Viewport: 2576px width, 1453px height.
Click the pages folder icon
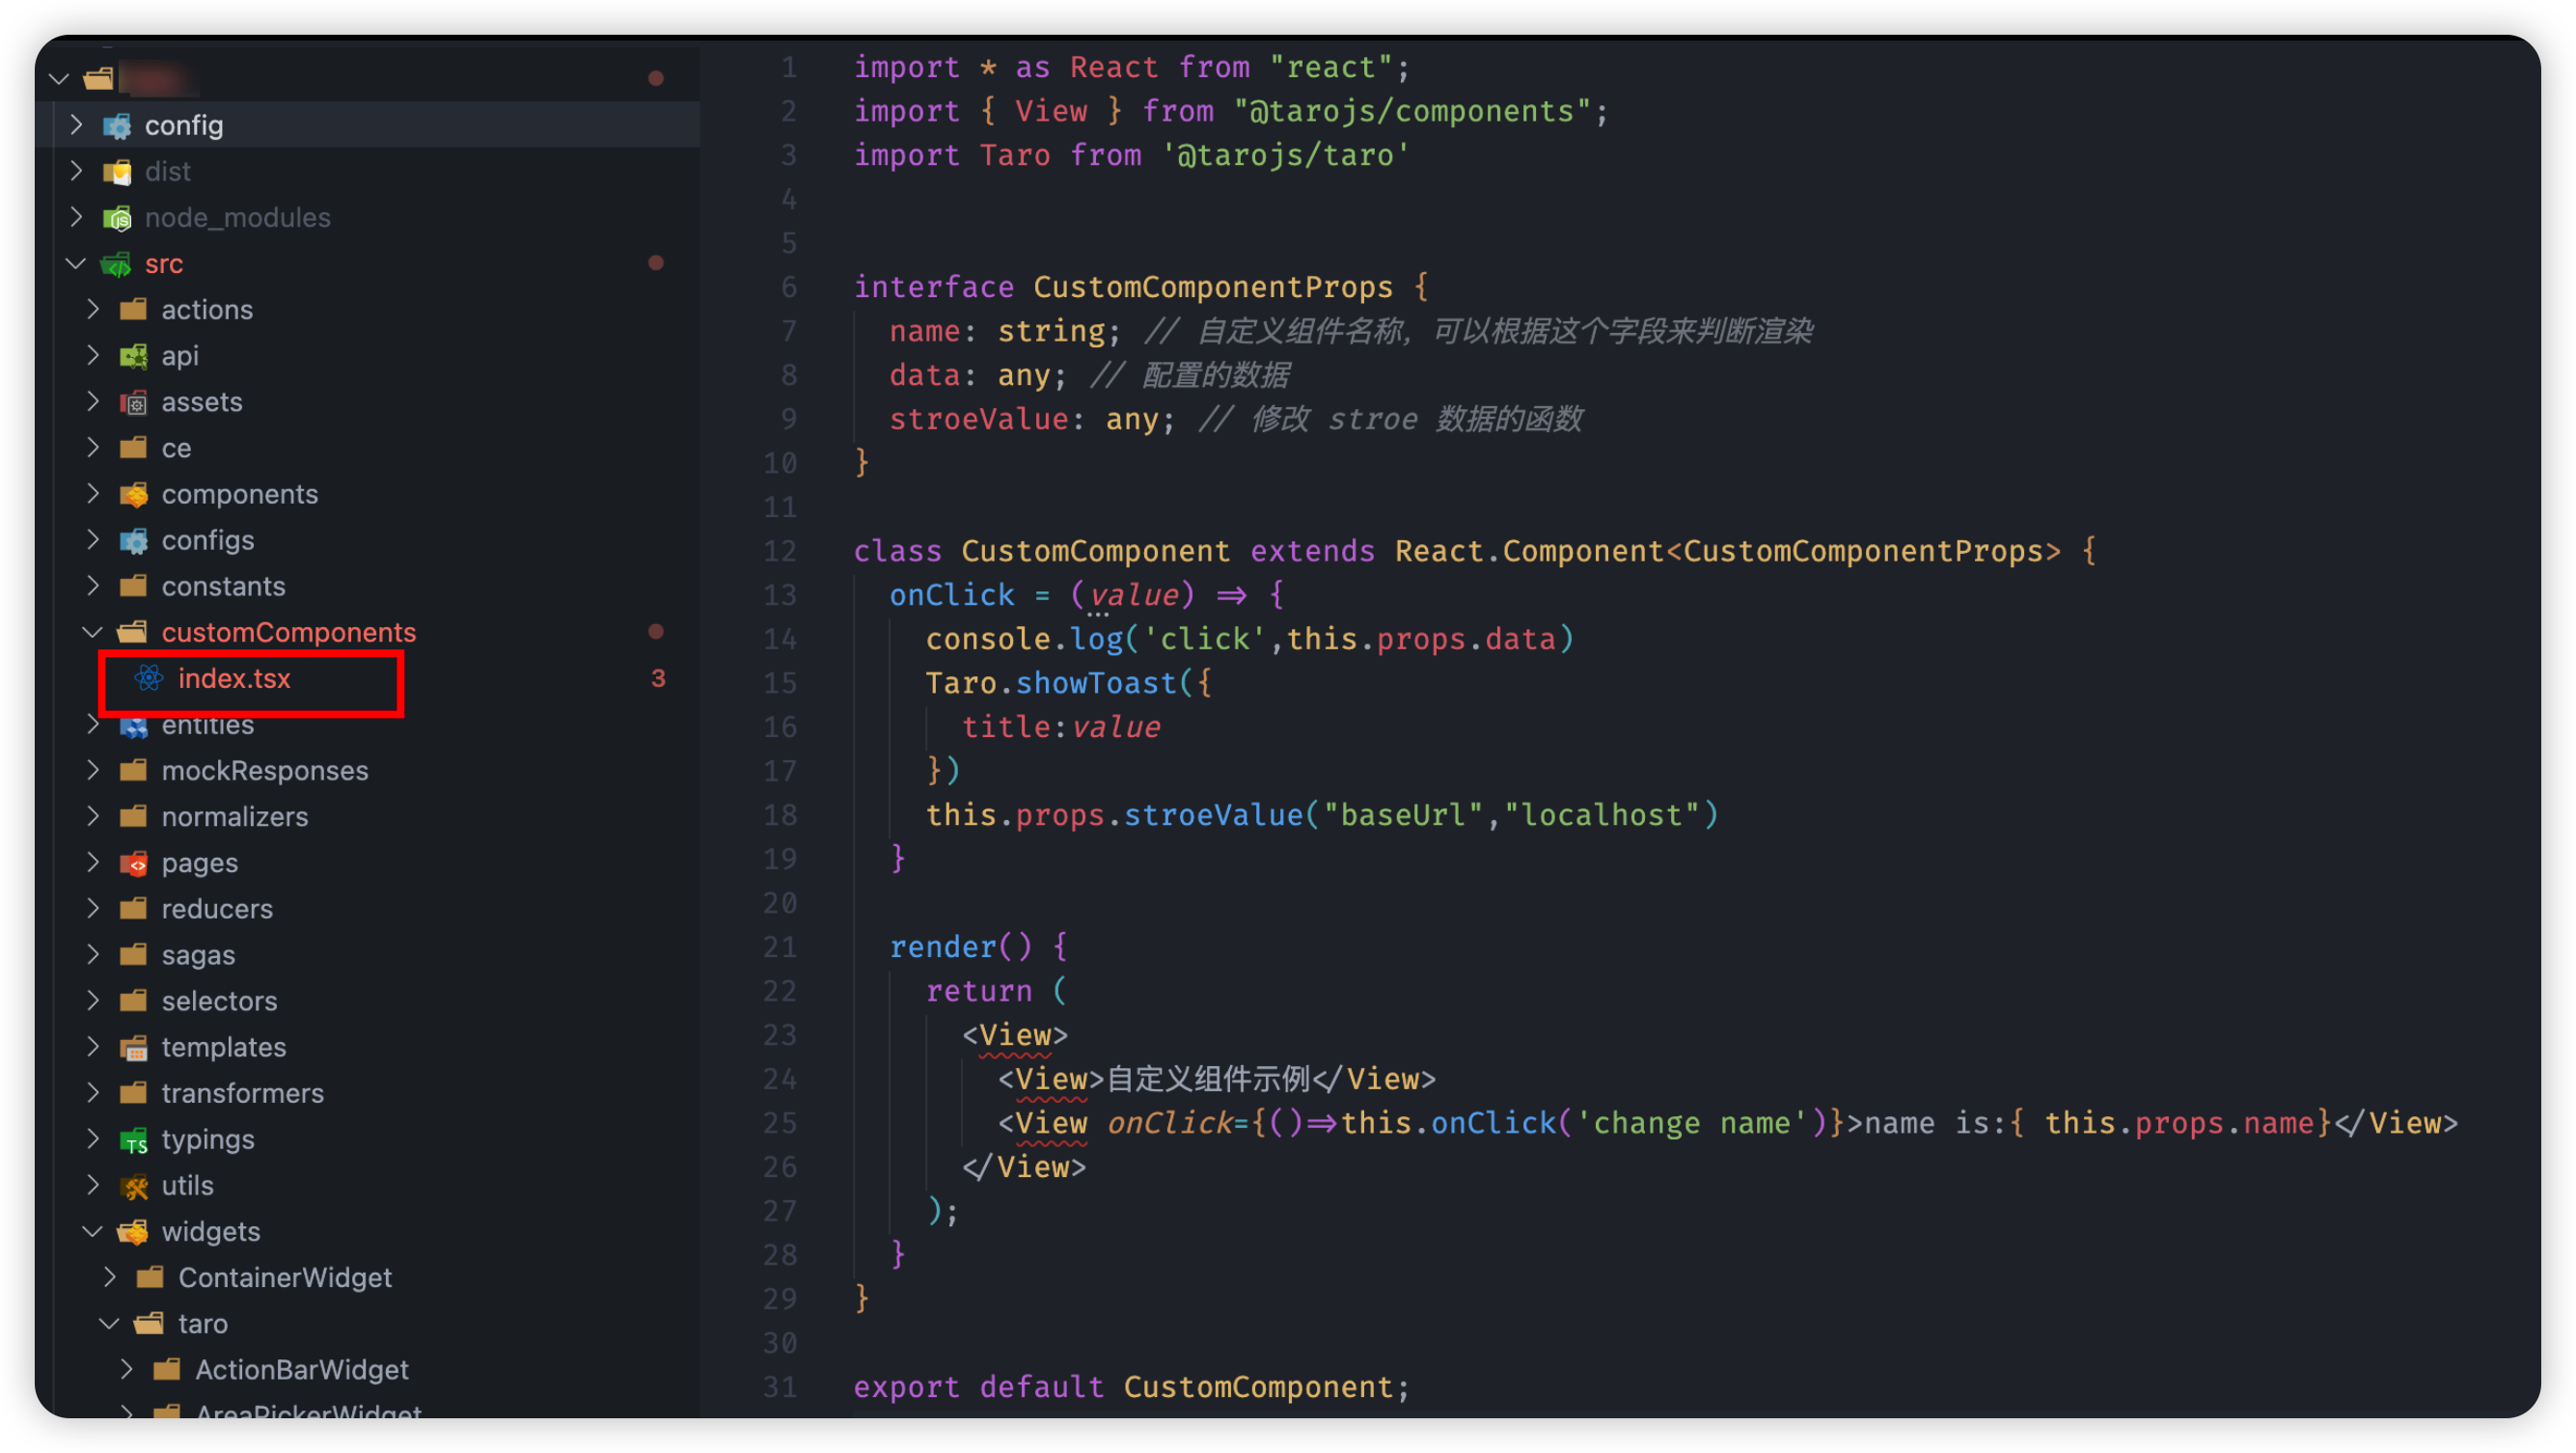134,863
